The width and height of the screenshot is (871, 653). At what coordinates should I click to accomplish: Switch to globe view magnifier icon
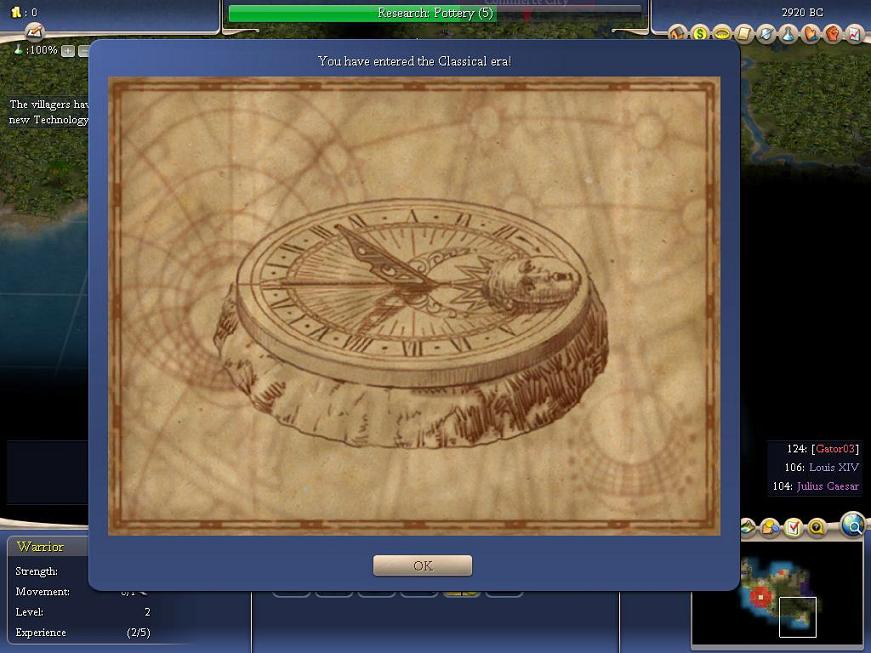[x=853, y=524]
